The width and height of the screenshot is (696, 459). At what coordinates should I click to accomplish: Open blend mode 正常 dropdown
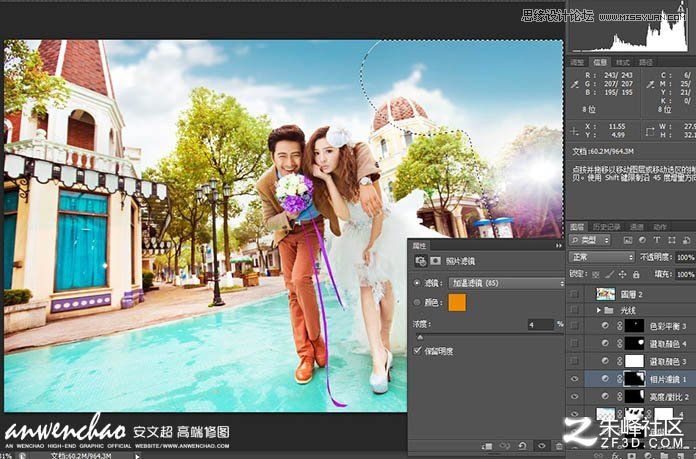pos(601,257)
